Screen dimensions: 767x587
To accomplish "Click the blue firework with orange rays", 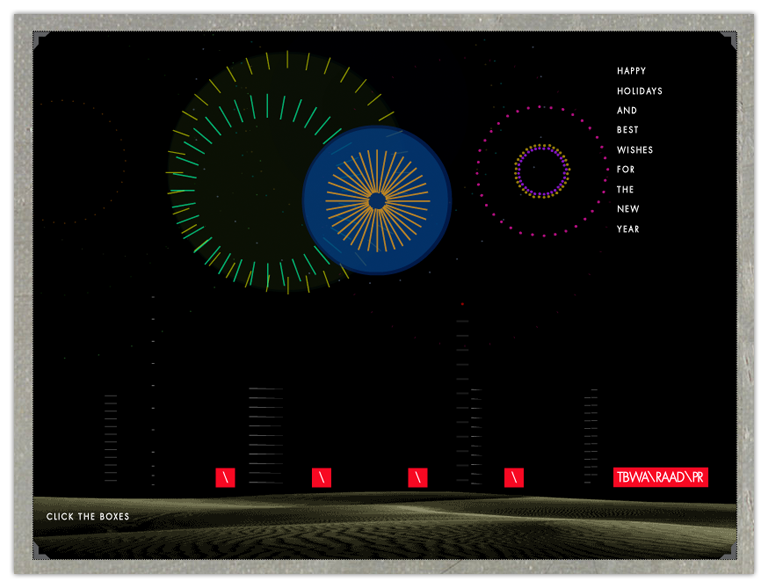I will tap(377, 200).
